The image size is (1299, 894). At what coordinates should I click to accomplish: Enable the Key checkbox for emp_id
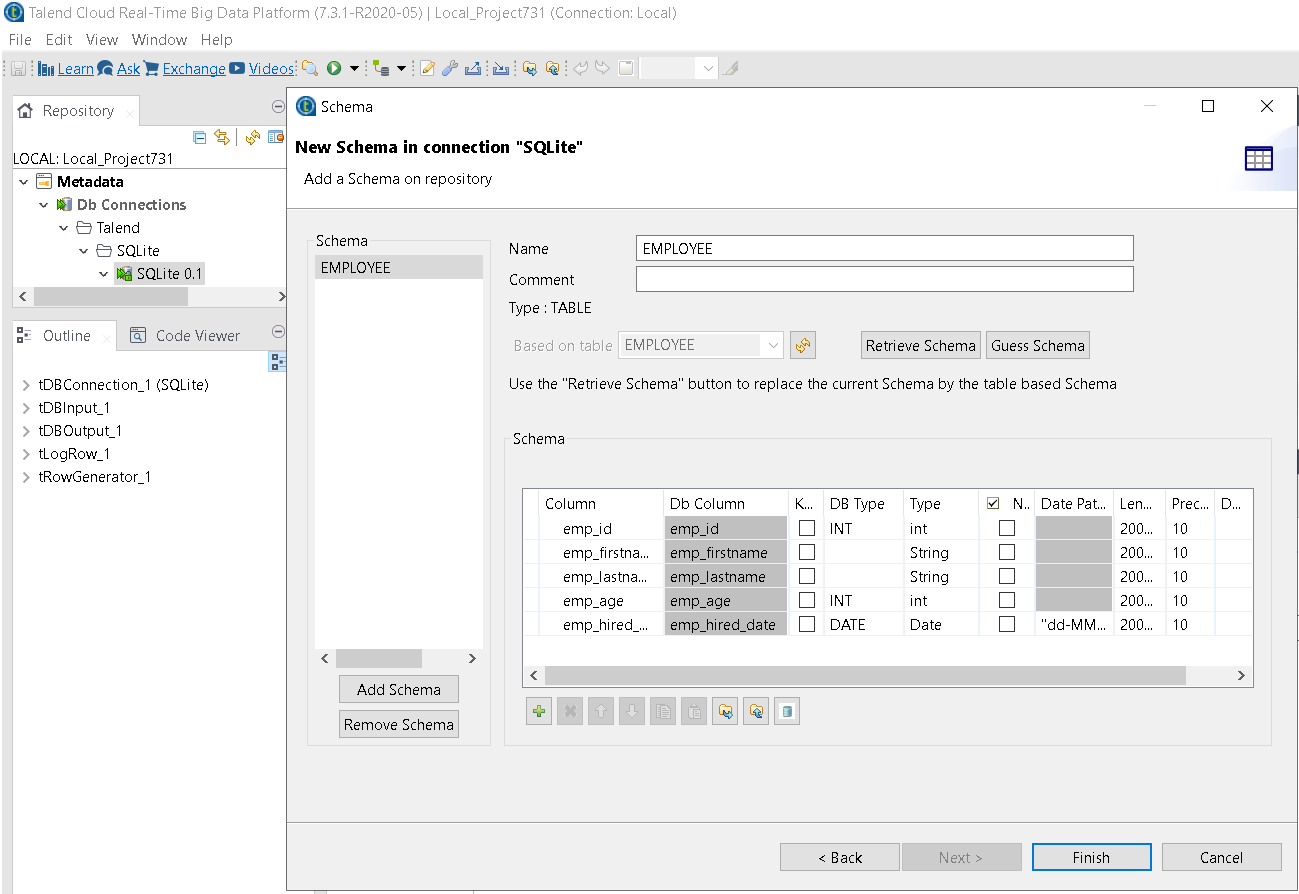807,528
